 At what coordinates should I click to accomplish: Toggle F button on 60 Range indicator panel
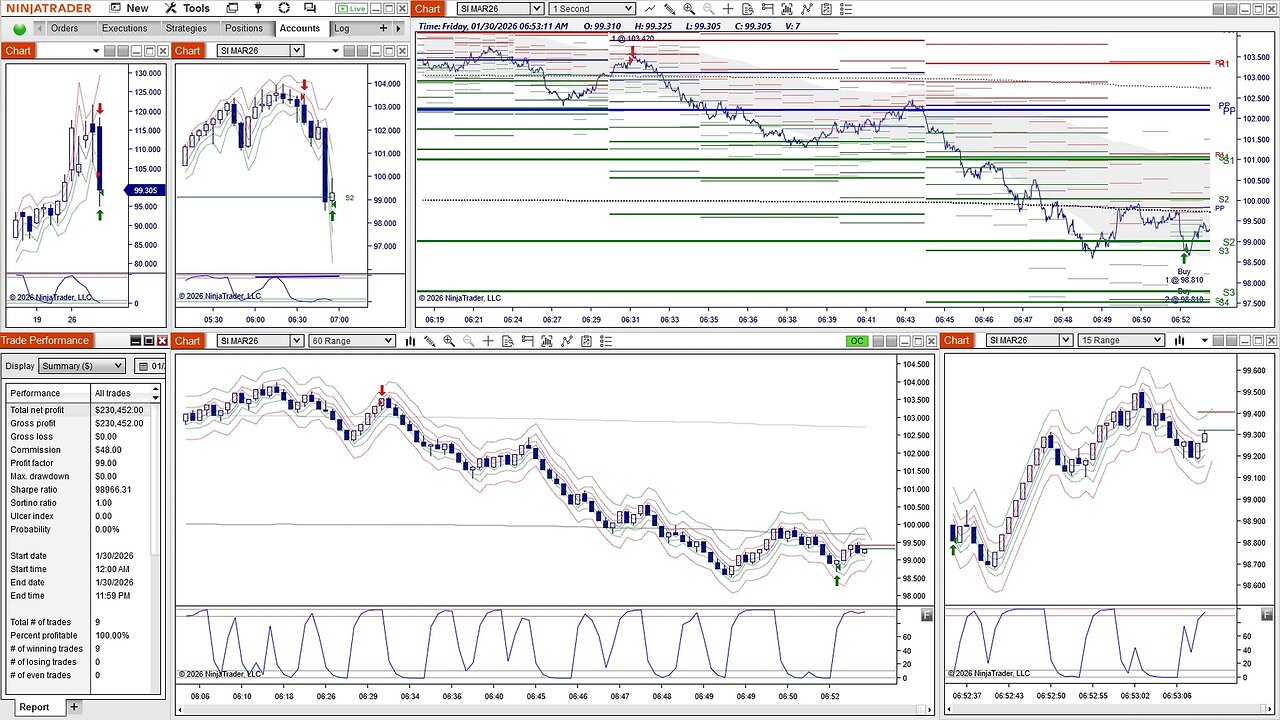click(927, 616)
